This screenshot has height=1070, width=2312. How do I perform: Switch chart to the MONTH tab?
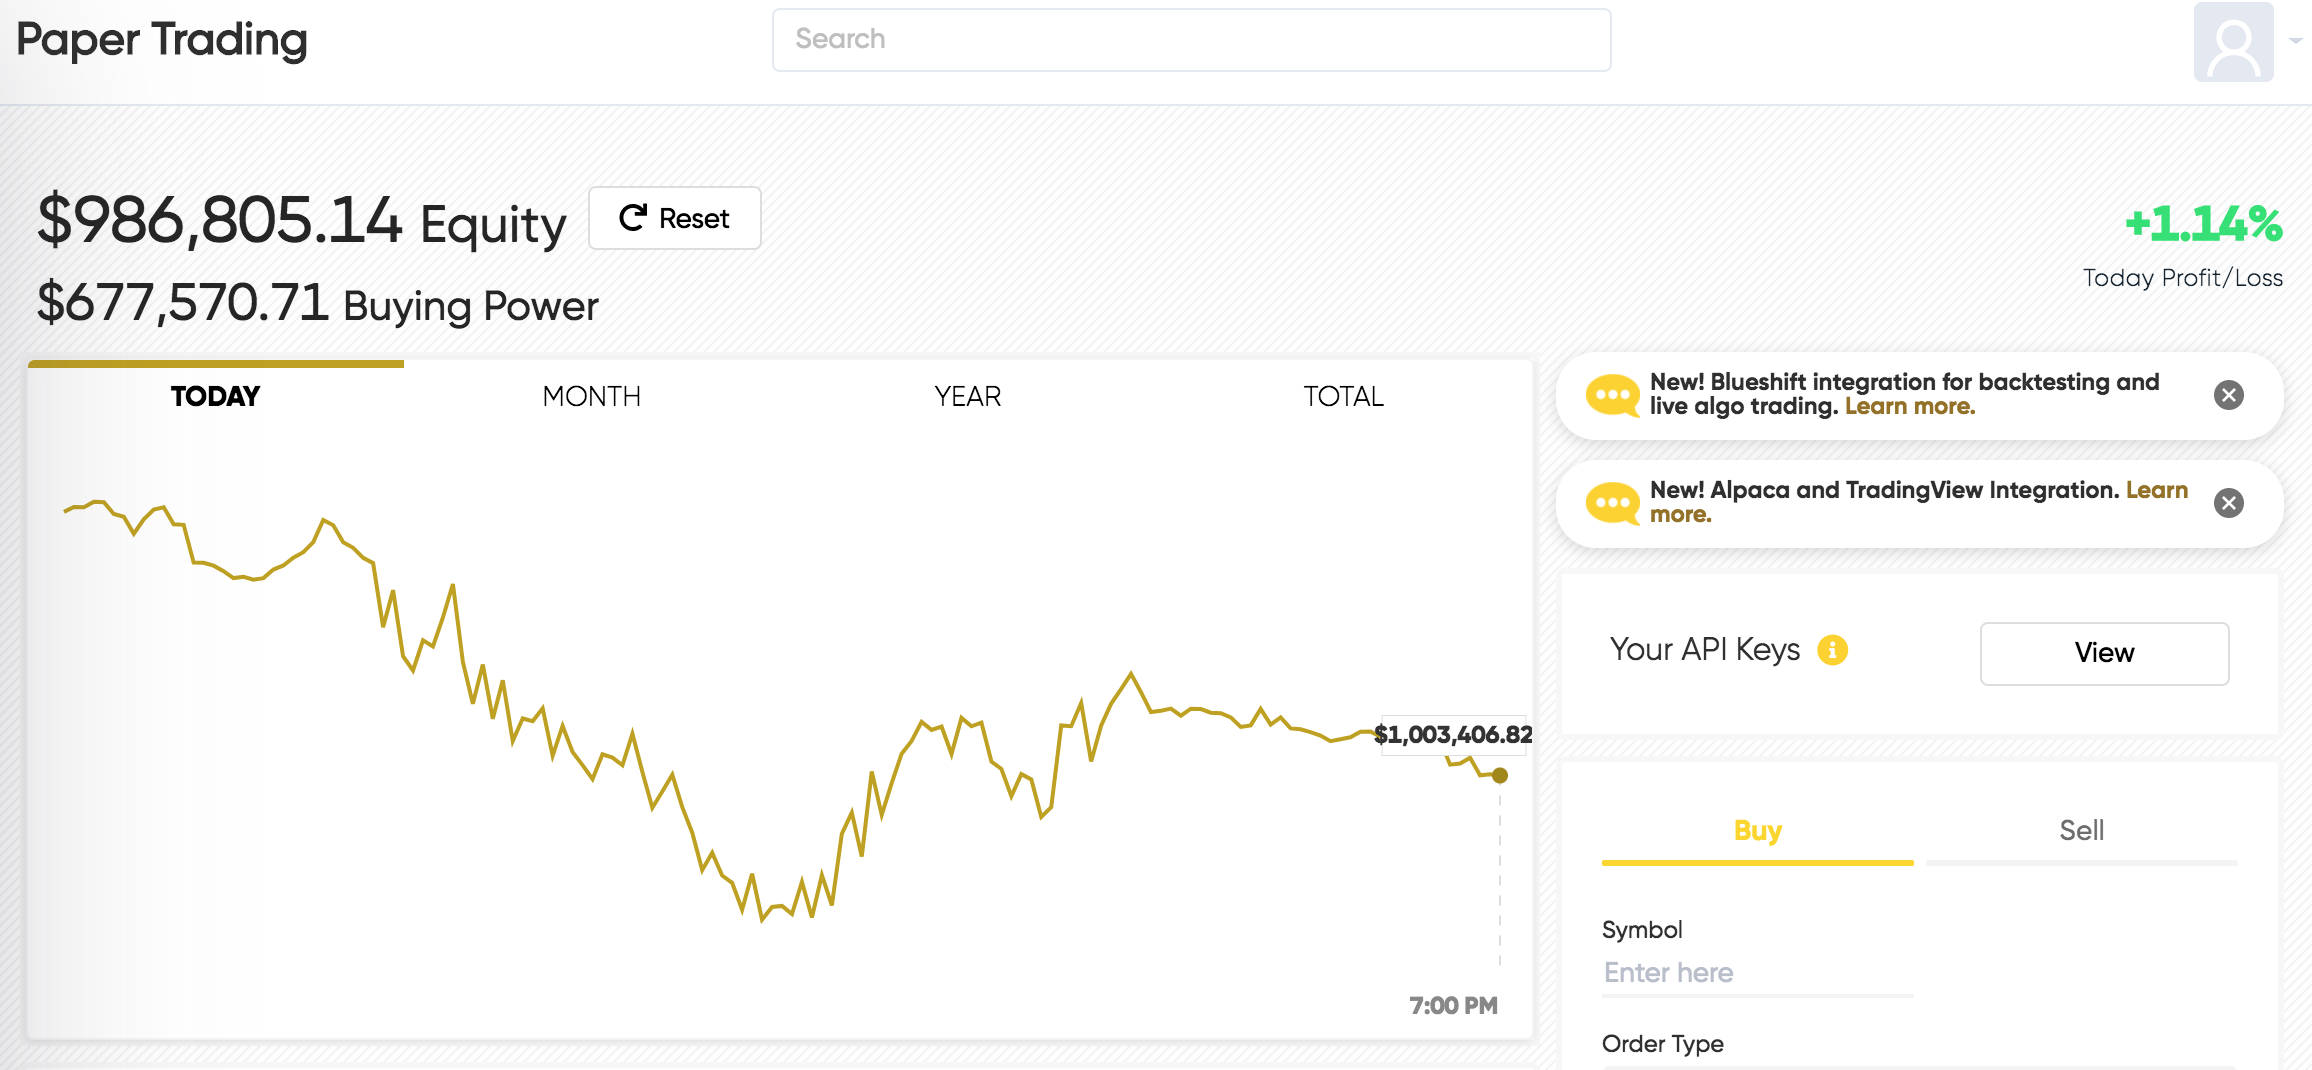(591, 397)
